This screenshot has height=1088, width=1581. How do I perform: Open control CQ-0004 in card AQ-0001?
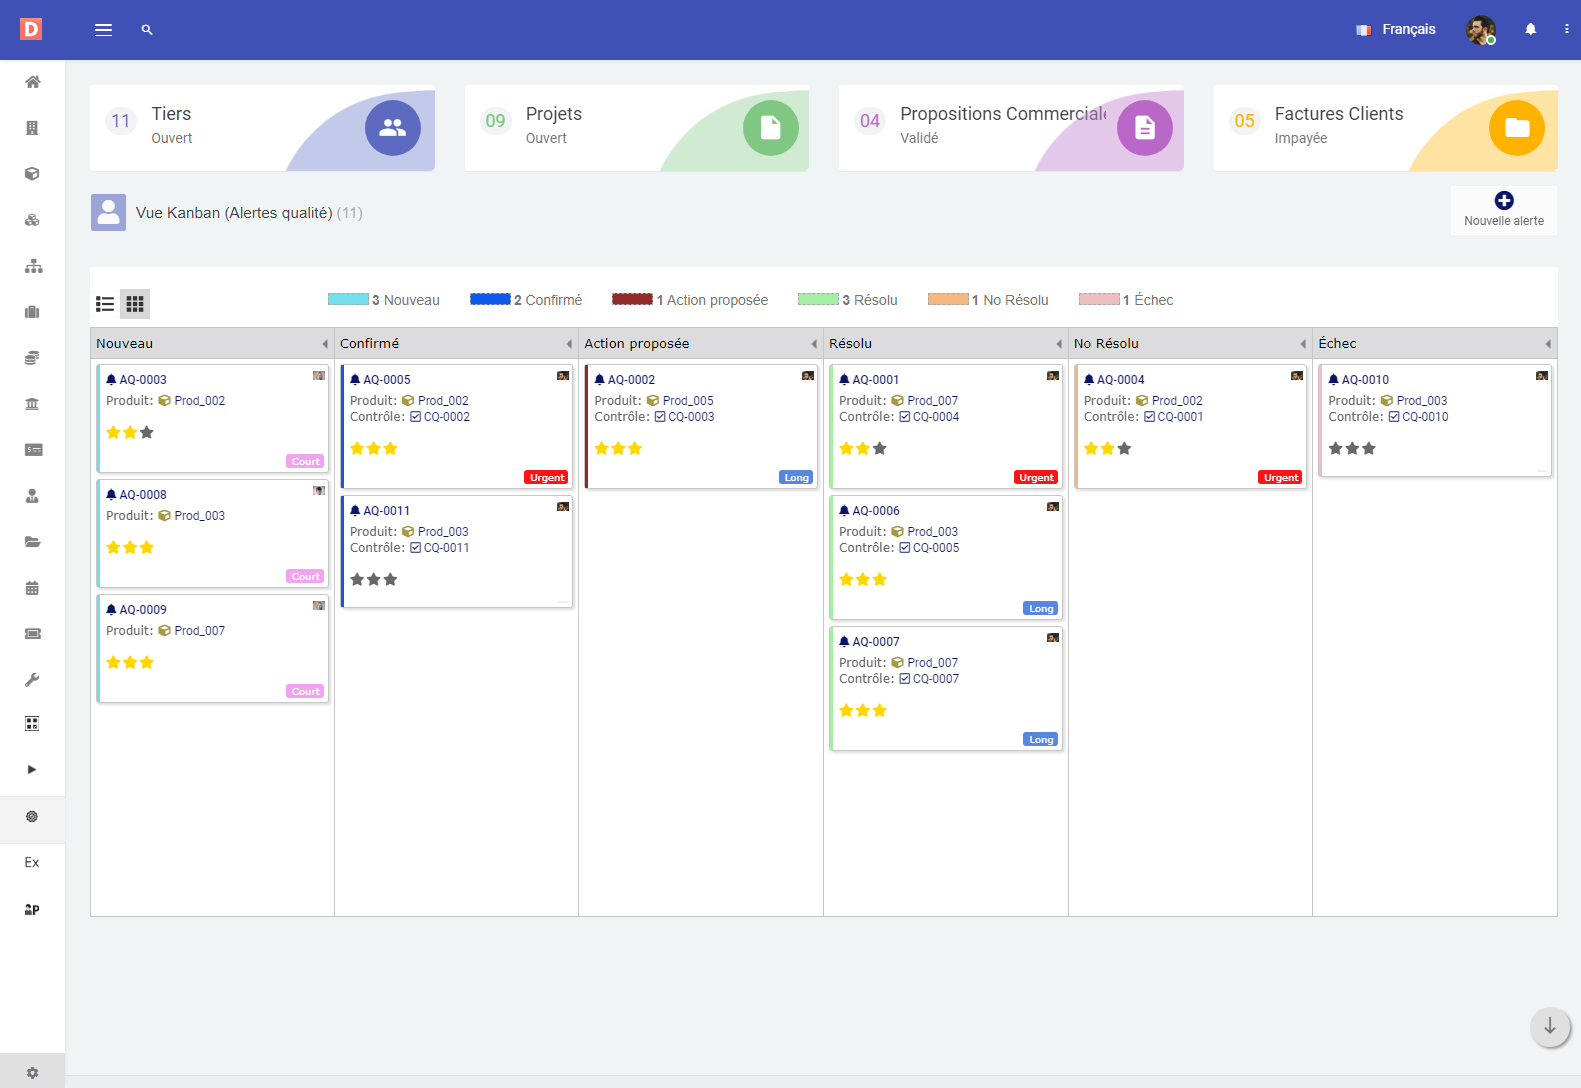(x=936, y=417)
